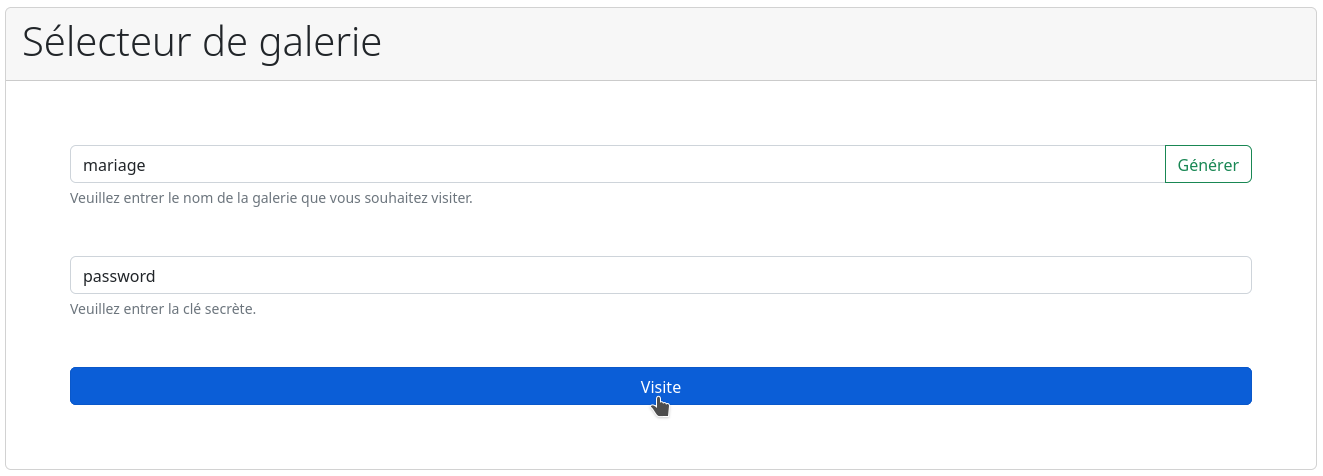The image size is (1323, 476).
Task: Click 'Visite' label text on blue button
Action: (x=661, y=387)
